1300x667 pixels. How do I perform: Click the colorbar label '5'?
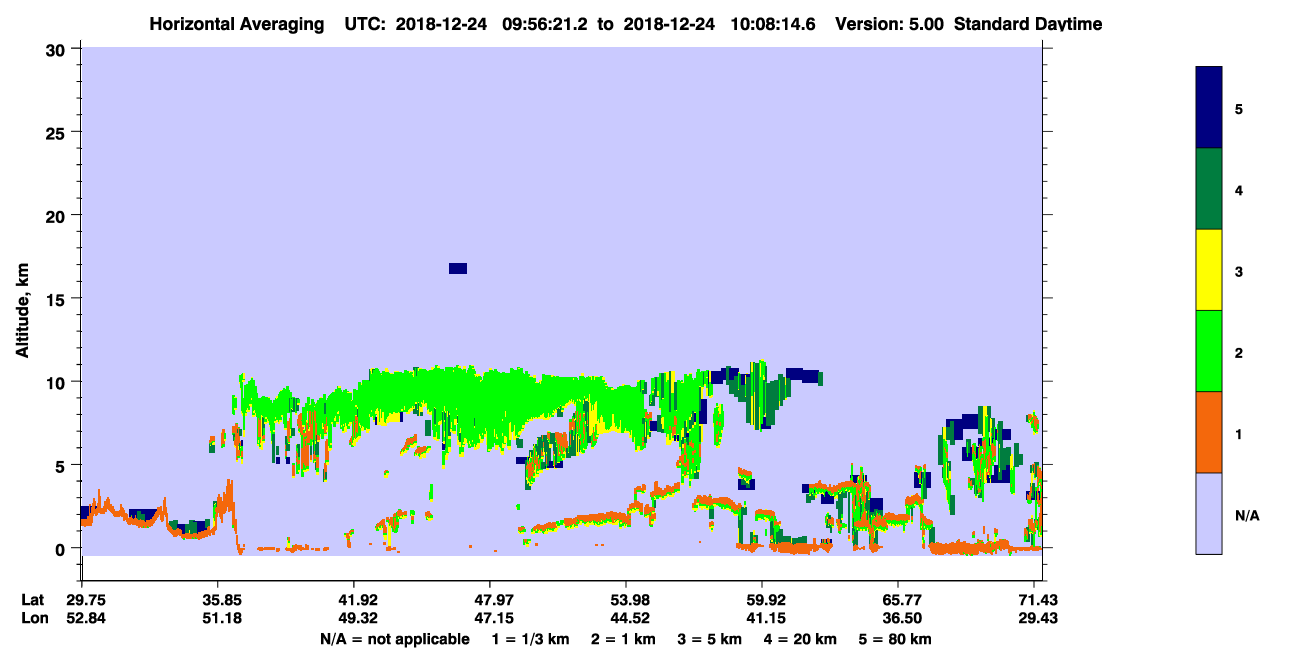click(x=1239, y=109)
